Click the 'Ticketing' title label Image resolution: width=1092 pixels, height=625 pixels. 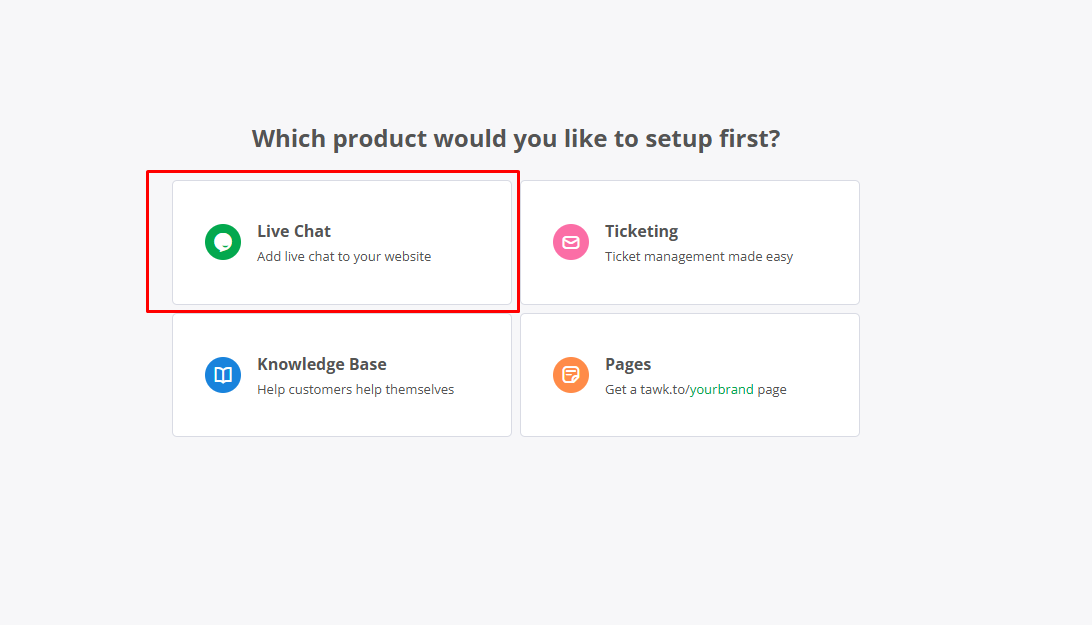click(641, 231)
